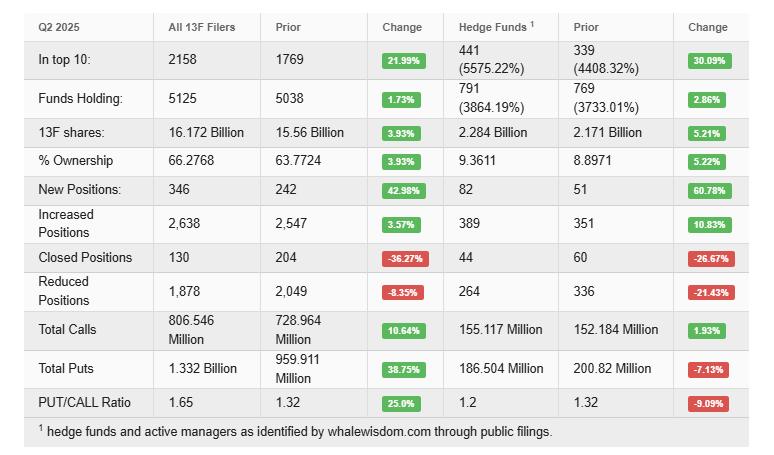Click the whalewisdom.com footnote text
Image resolution: width=774 pixels, height=455 pixels.
pos(294,432)
